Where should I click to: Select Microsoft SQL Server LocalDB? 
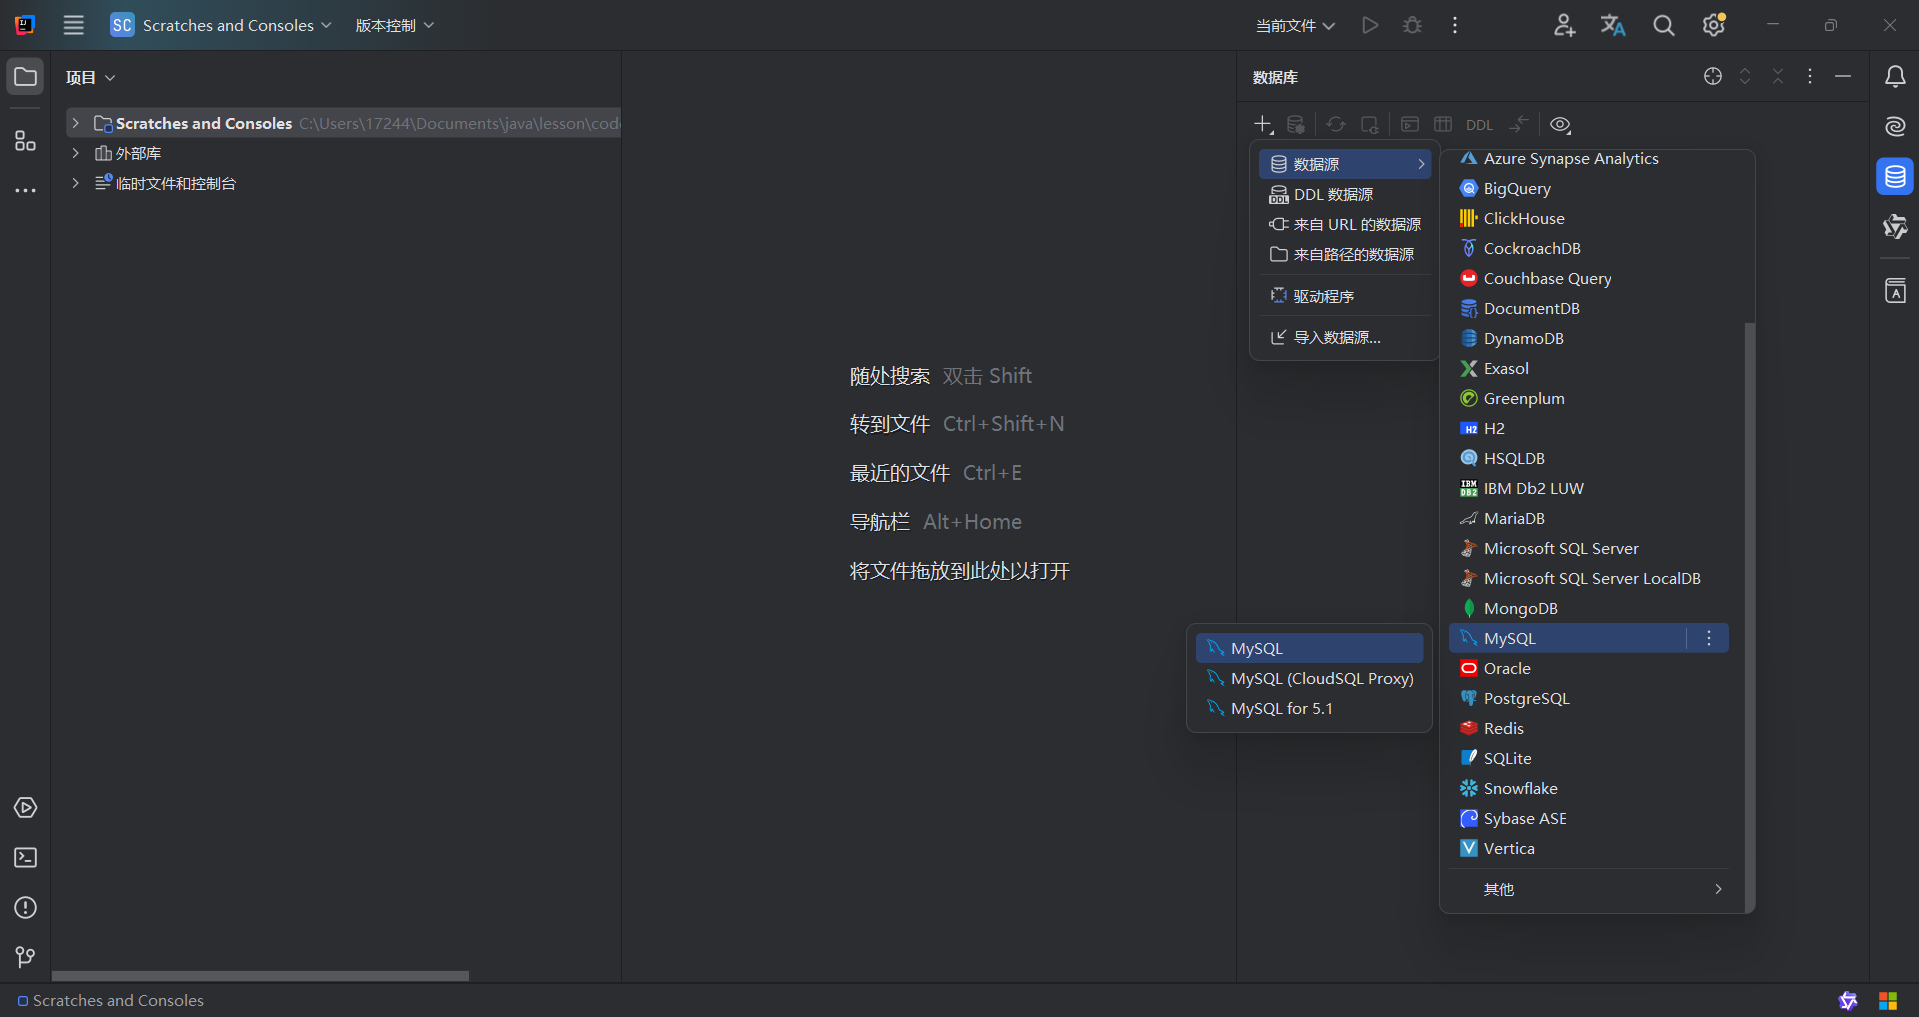pyautogui.click(x=1589, y=578)
